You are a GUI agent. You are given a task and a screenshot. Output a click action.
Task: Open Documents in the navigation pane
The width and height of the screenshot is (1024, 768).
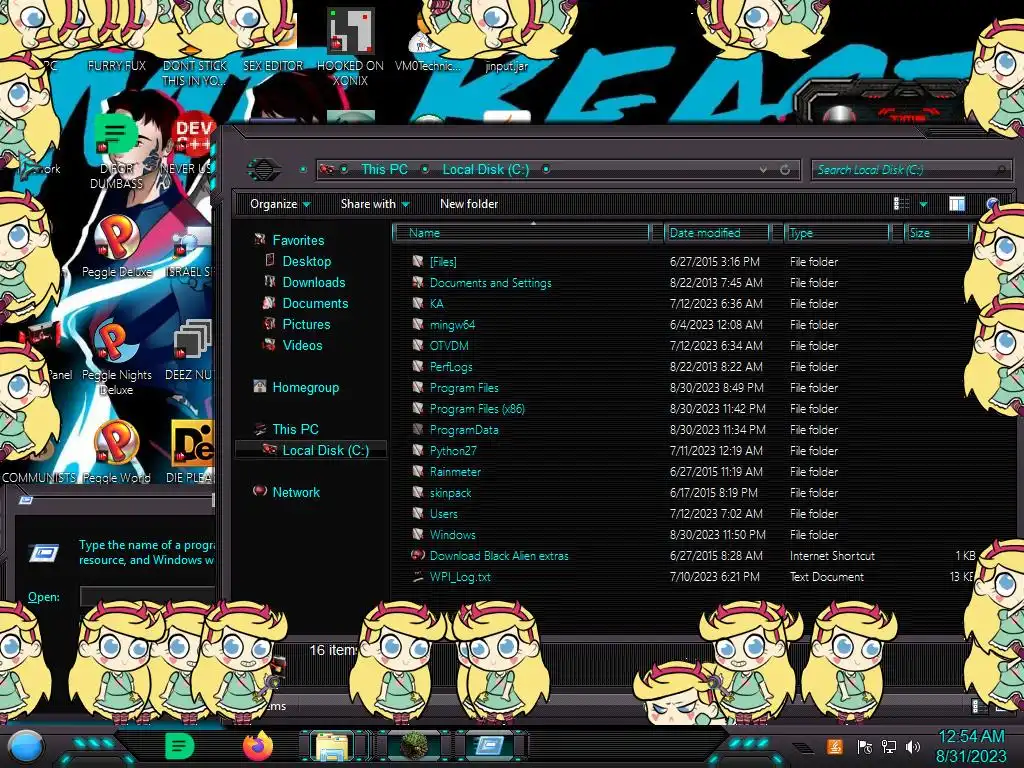315,303
